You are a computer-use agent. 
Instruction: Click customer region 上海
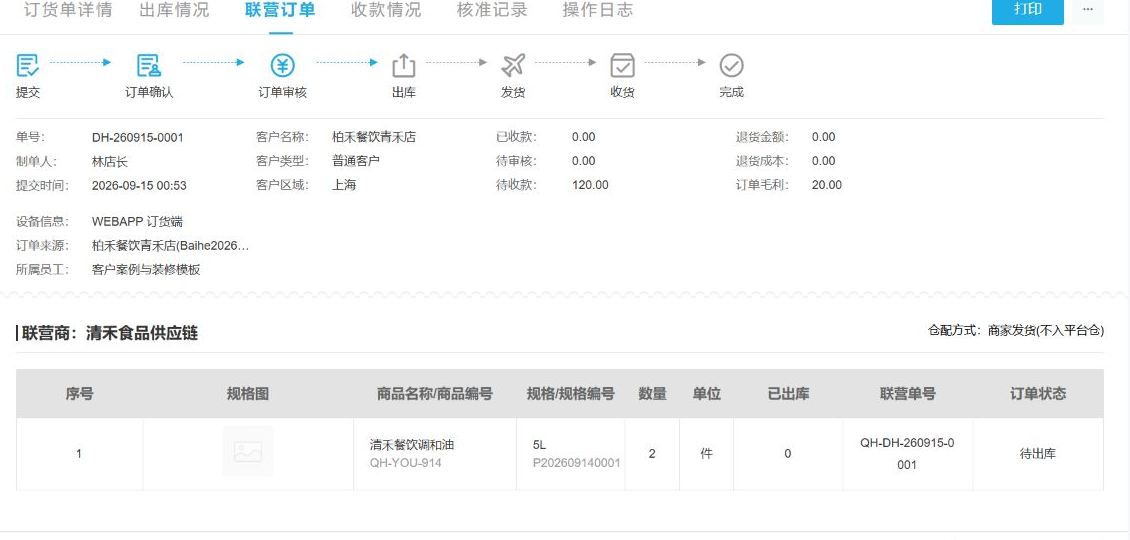coord(344,186)
